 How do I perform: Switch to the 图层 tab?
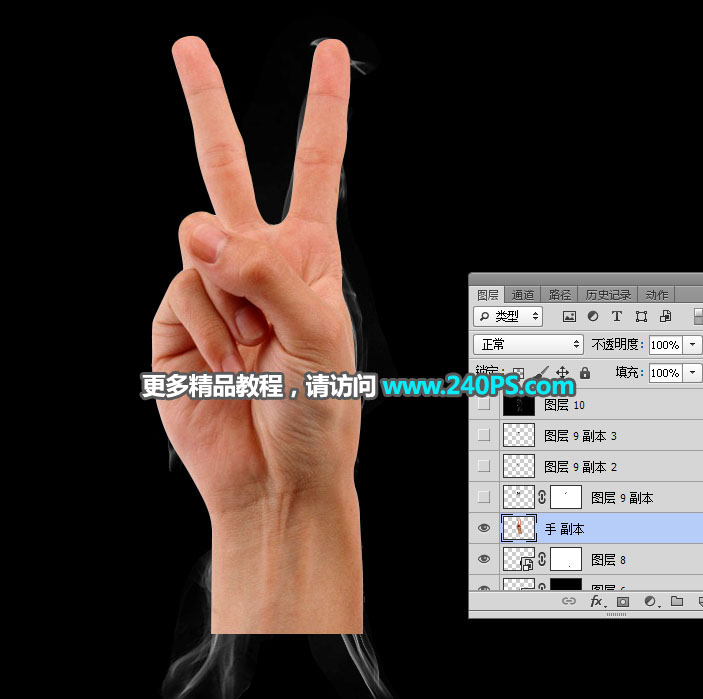click(487, 295)
